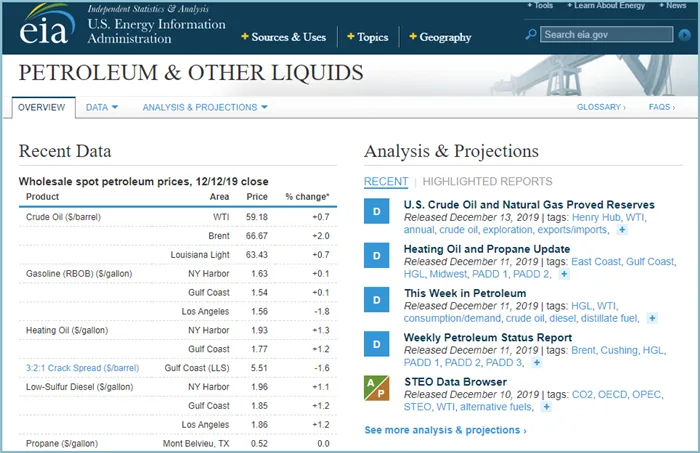This screenshot has height=453, width=700.
Task: Open the Geography navigation menu
Action: [x=440, y=37]
